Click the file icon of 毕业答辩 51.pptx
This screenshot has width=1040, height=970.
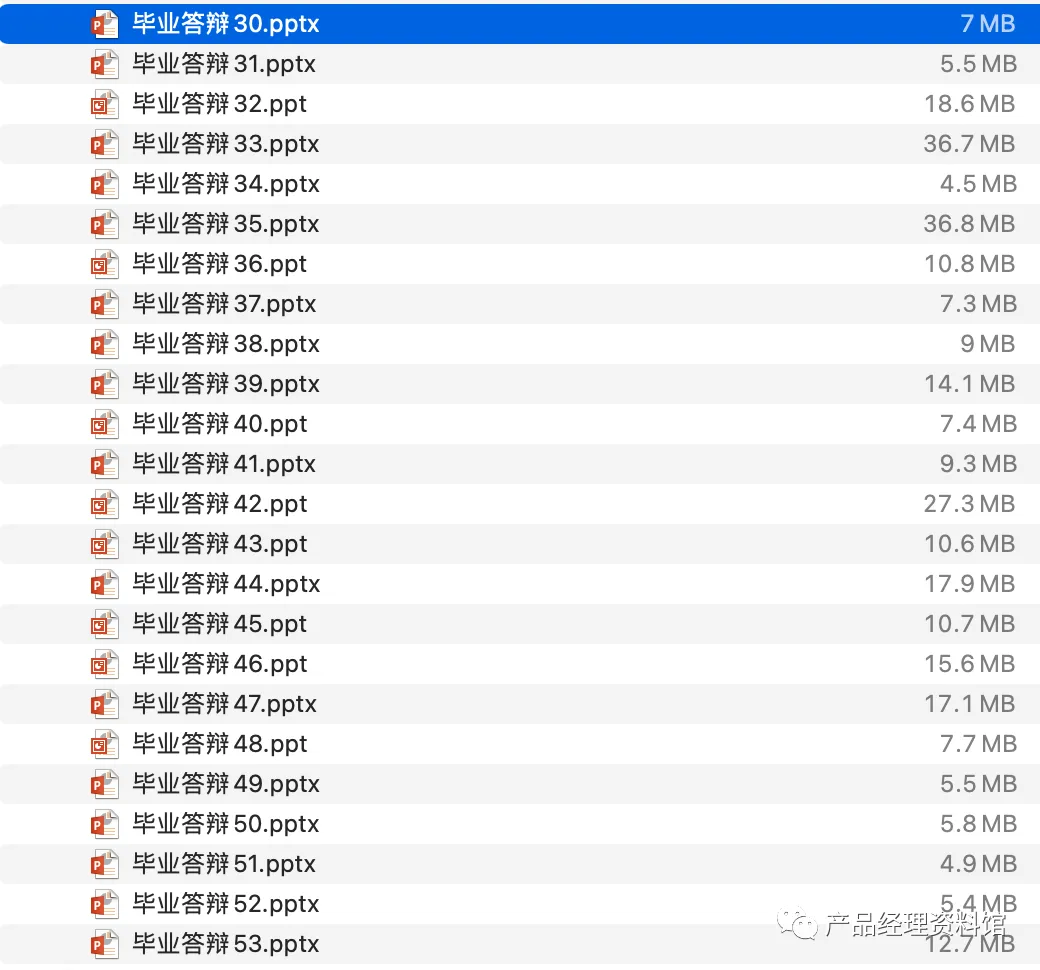click(105, 864)
